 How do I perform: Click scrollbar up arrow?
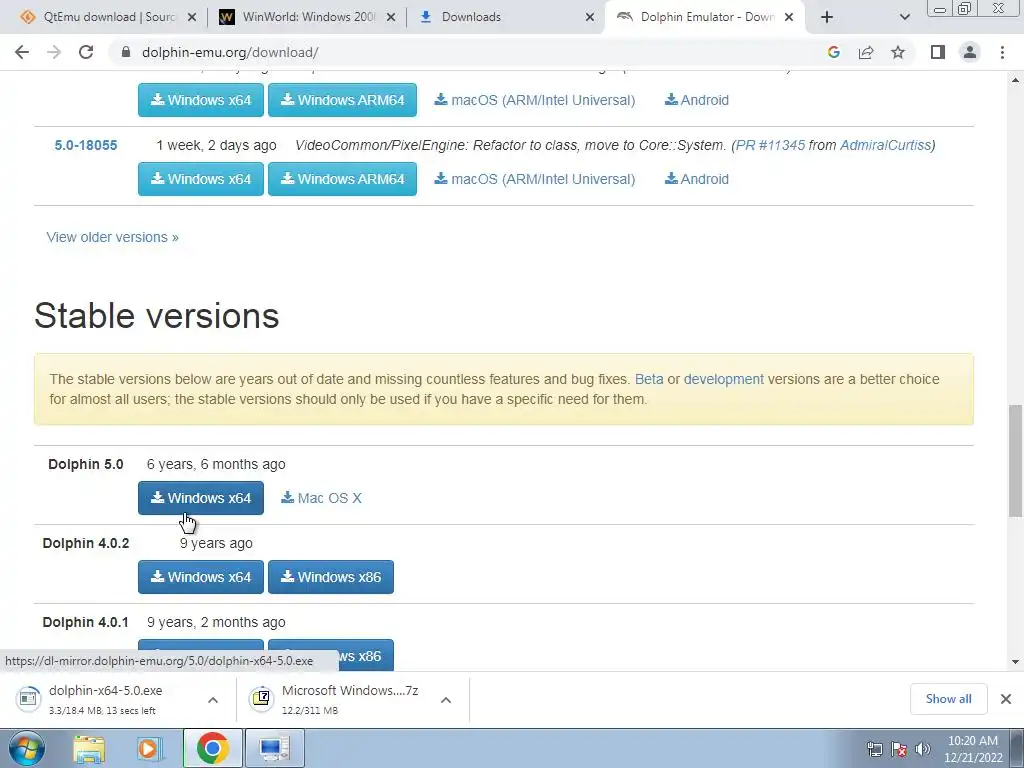click(x=1016, y=80)
